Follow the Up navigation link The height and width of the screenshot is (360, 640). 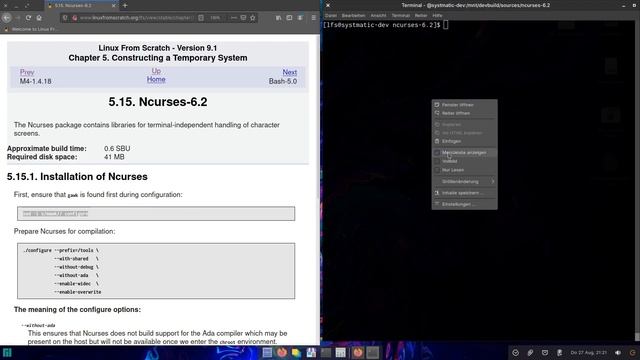click(x=156, y=71)
